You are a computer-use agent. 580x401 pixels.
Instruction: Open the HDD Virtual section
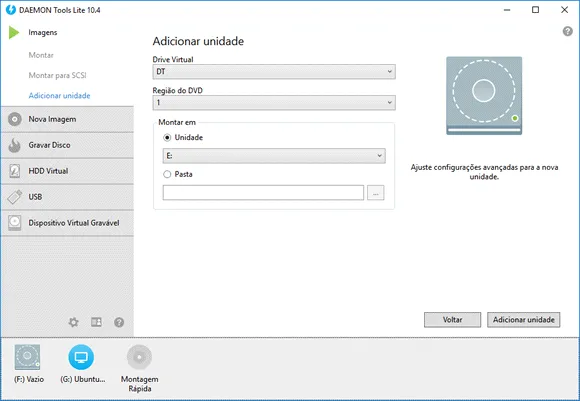pyautogui.click(x=67, y=171)
